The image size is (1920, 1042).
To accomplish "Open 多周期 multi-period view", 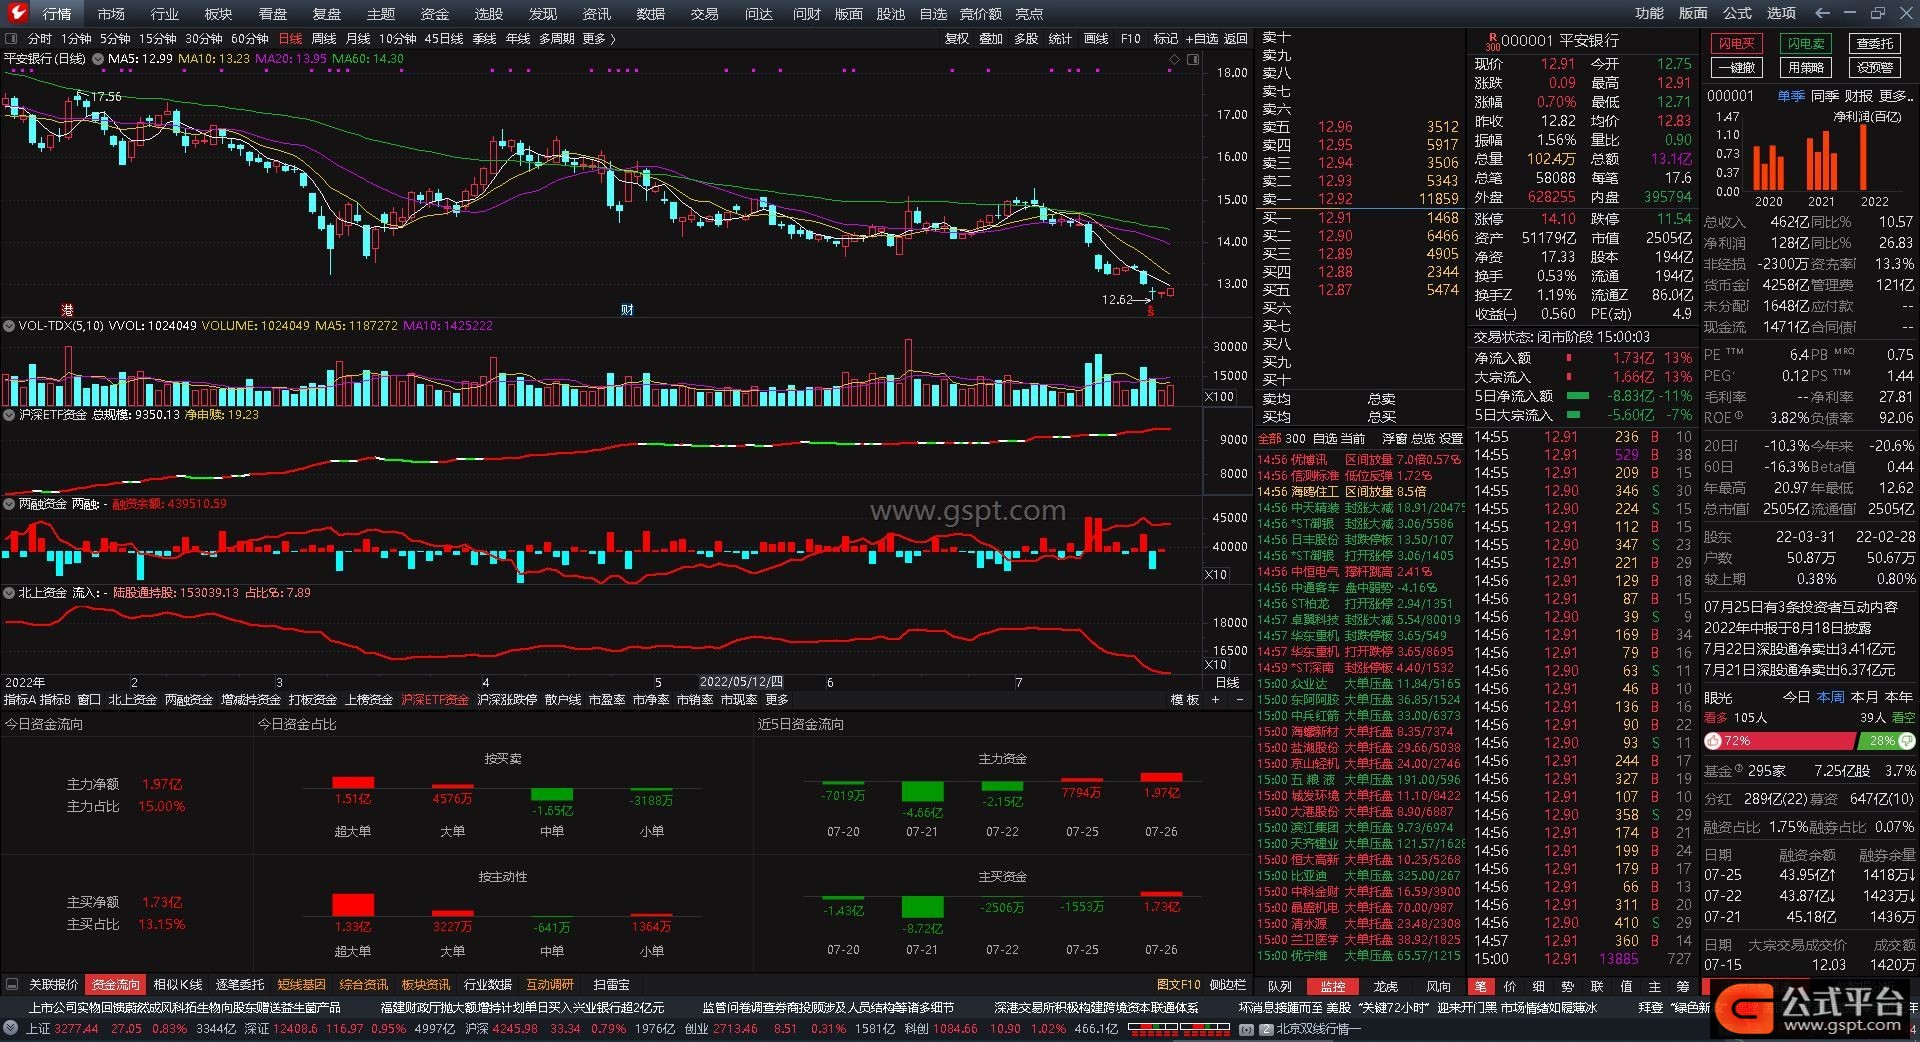I will (x=556, y=39).
